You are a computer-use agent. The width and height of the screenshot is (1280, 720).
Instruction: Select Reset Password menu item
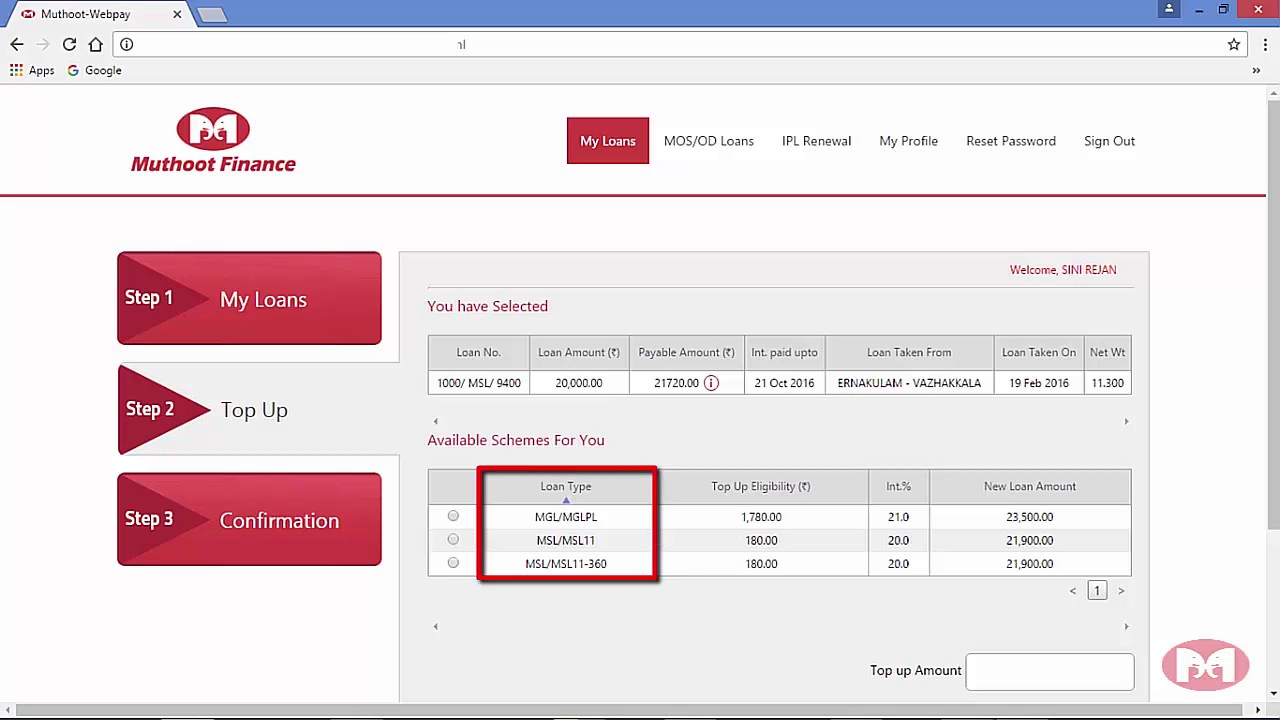click(x=1011, y=141)
